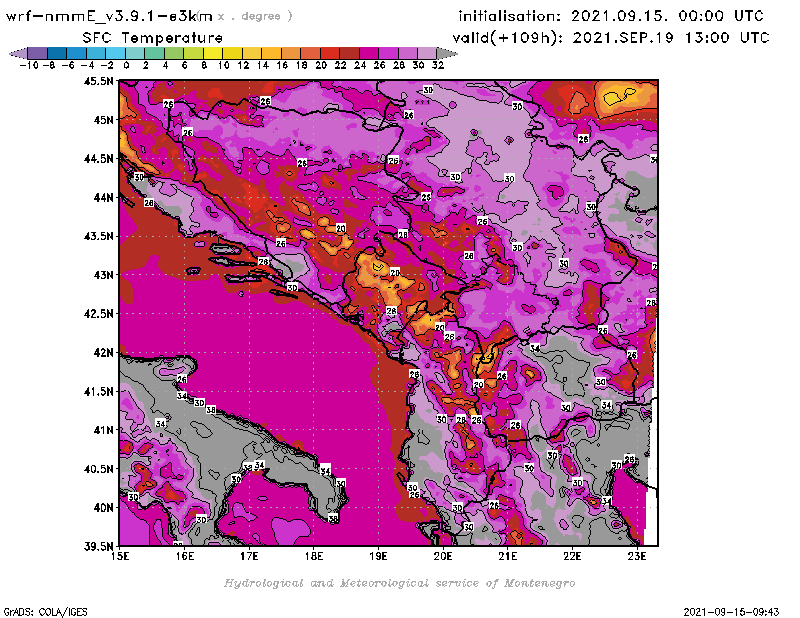Click the legend swatch between 4 and 6
Image resolution: width=800 pixels, height=618 pixels.
pyautogui.click(x=173, y=53)
